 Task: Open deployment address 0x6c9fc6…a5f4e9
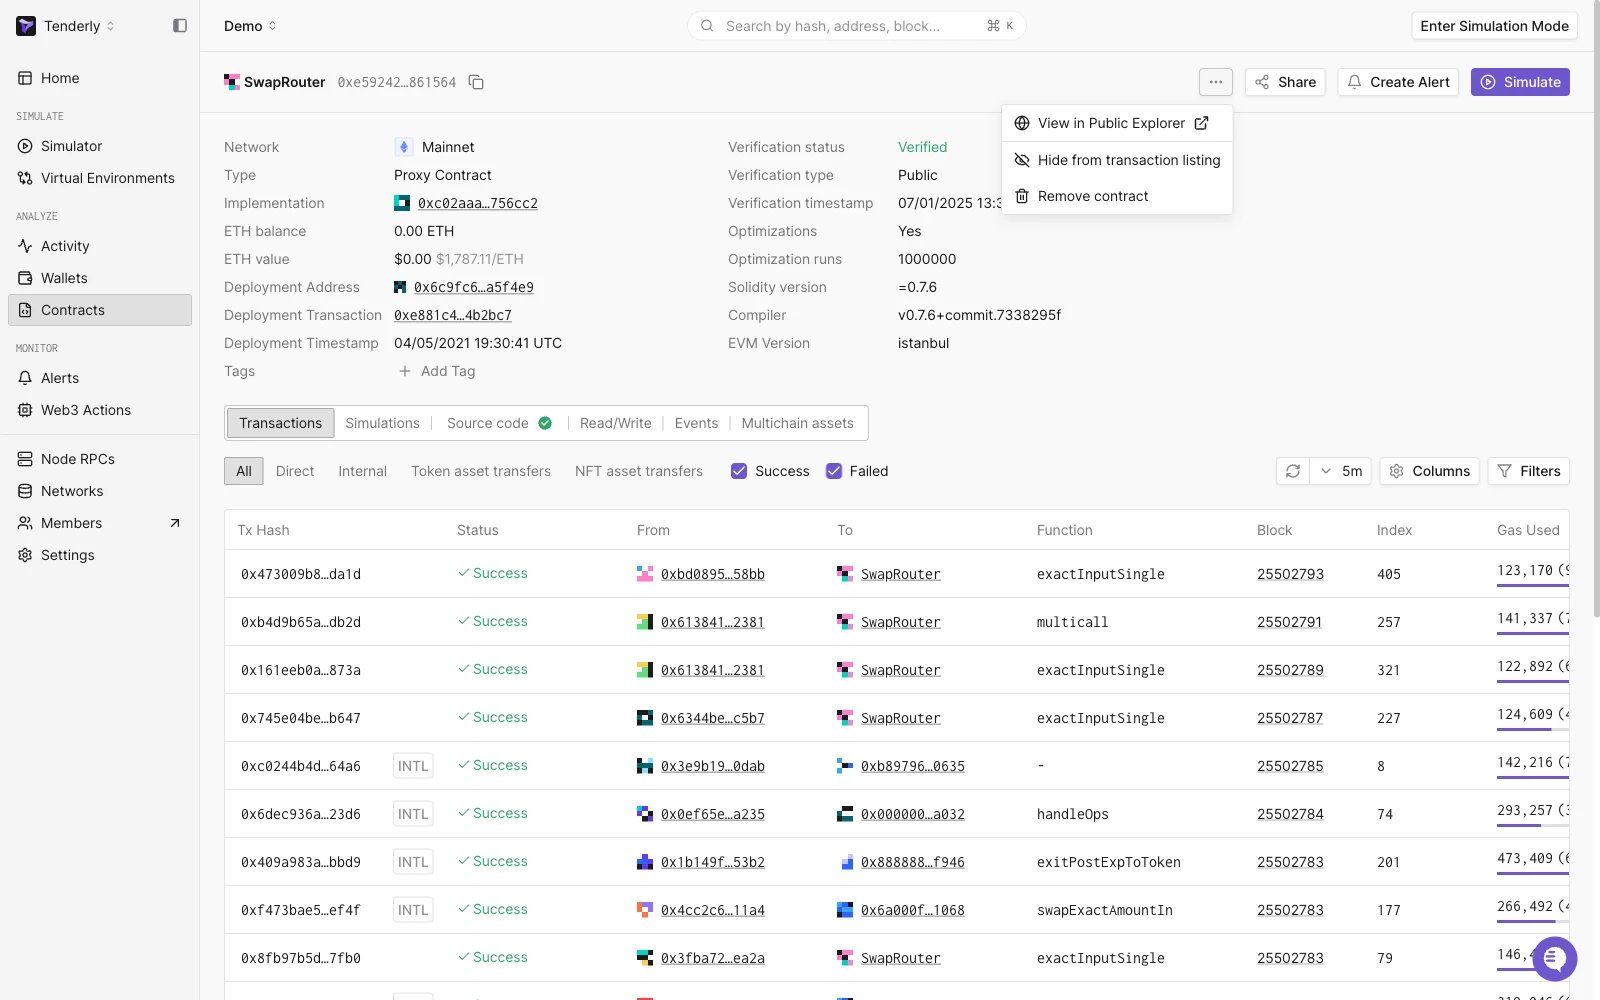tap(474, 287)
